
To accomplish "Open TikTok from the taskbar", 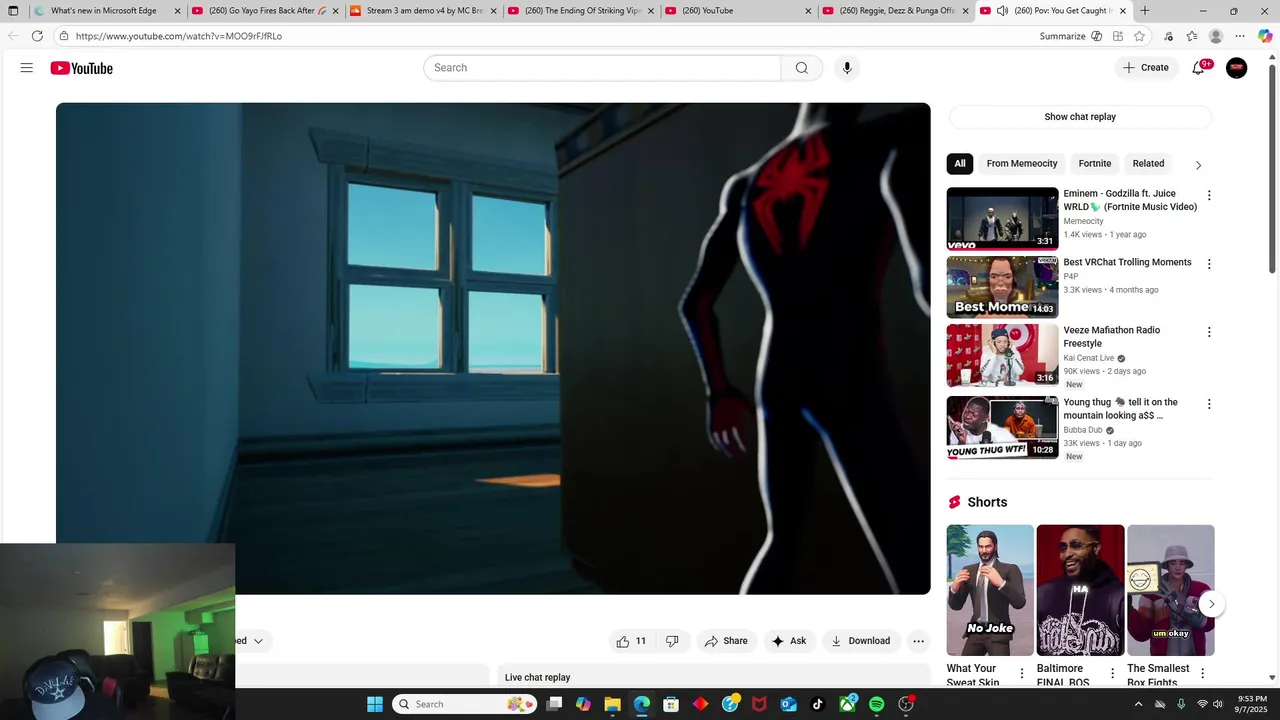I will coord(818,704).
